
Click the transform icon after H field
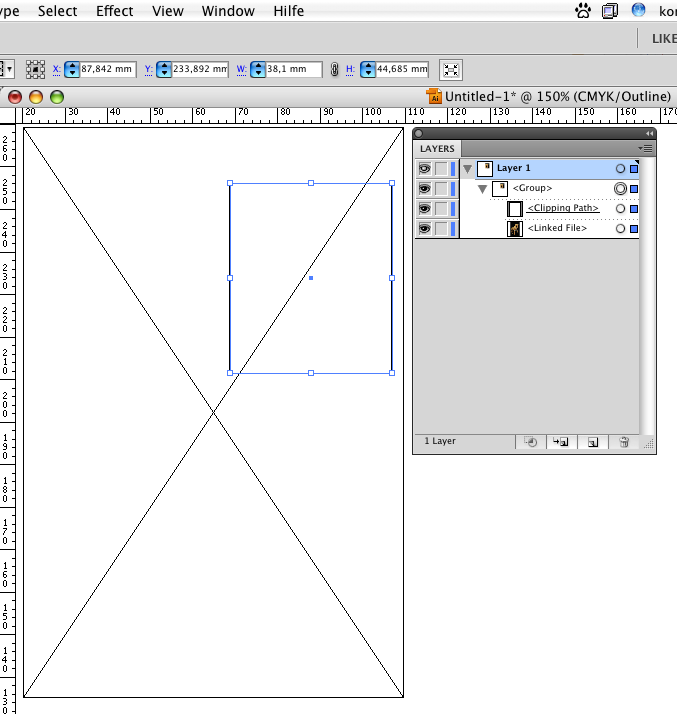point(451,70)
